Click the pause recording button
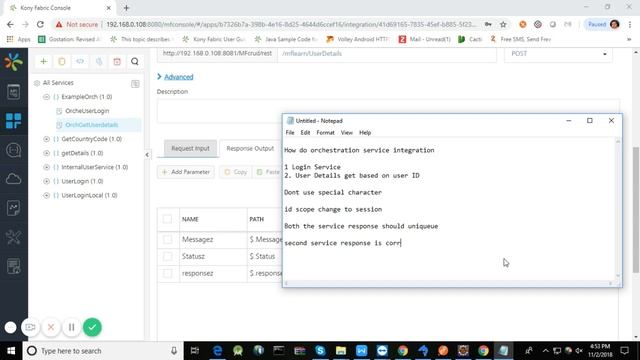The image size is (640, 360). [x=71, y=327]
